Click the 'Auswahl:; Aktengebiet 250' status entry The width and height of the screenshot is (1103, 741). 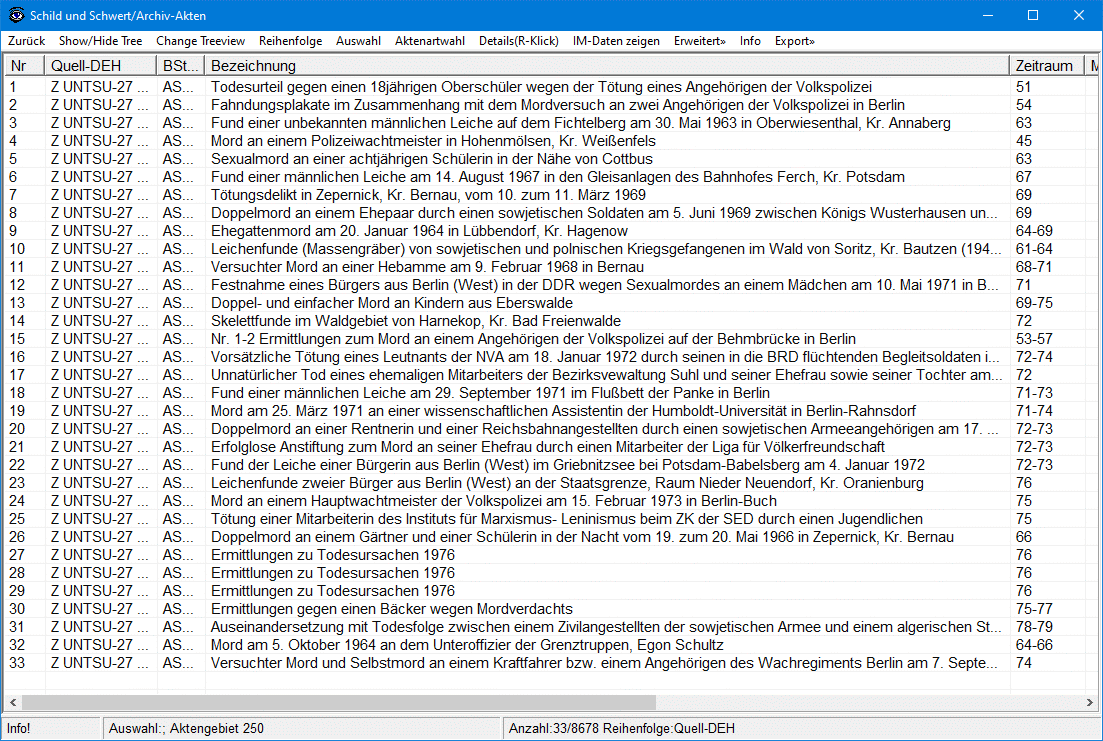pyautogui.click(x=301, y=728)
